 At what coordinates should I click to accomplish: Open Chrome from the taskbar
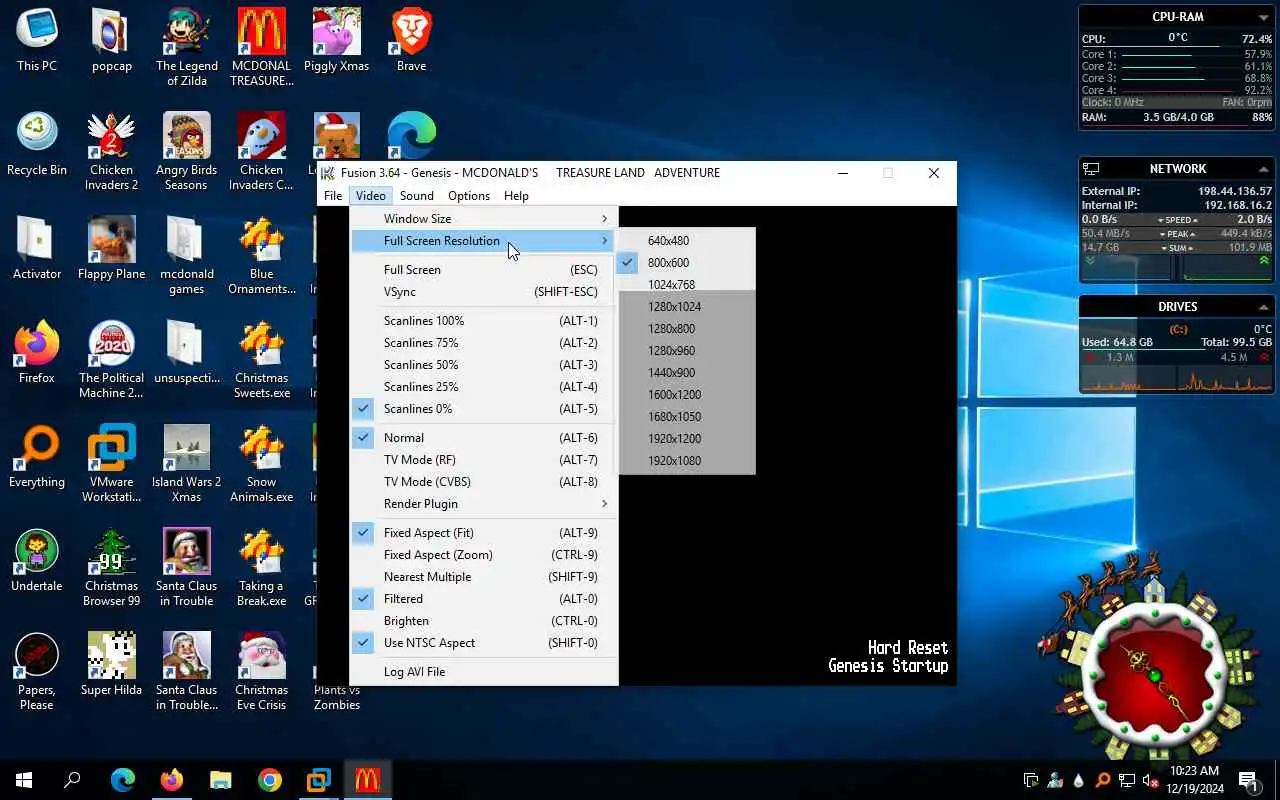pyautogui.click(x=269, y=780)
